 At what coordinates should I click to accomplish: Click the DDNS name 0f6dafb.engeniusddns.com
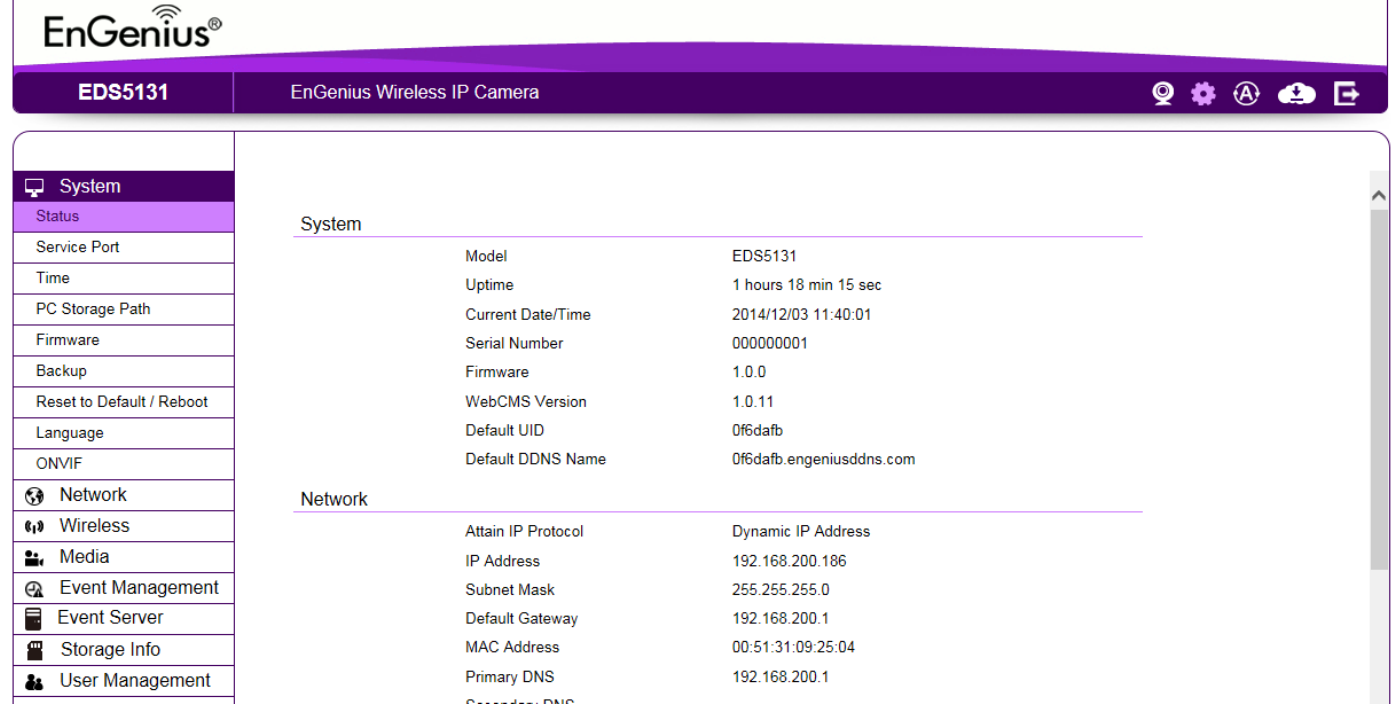point(823,460)
